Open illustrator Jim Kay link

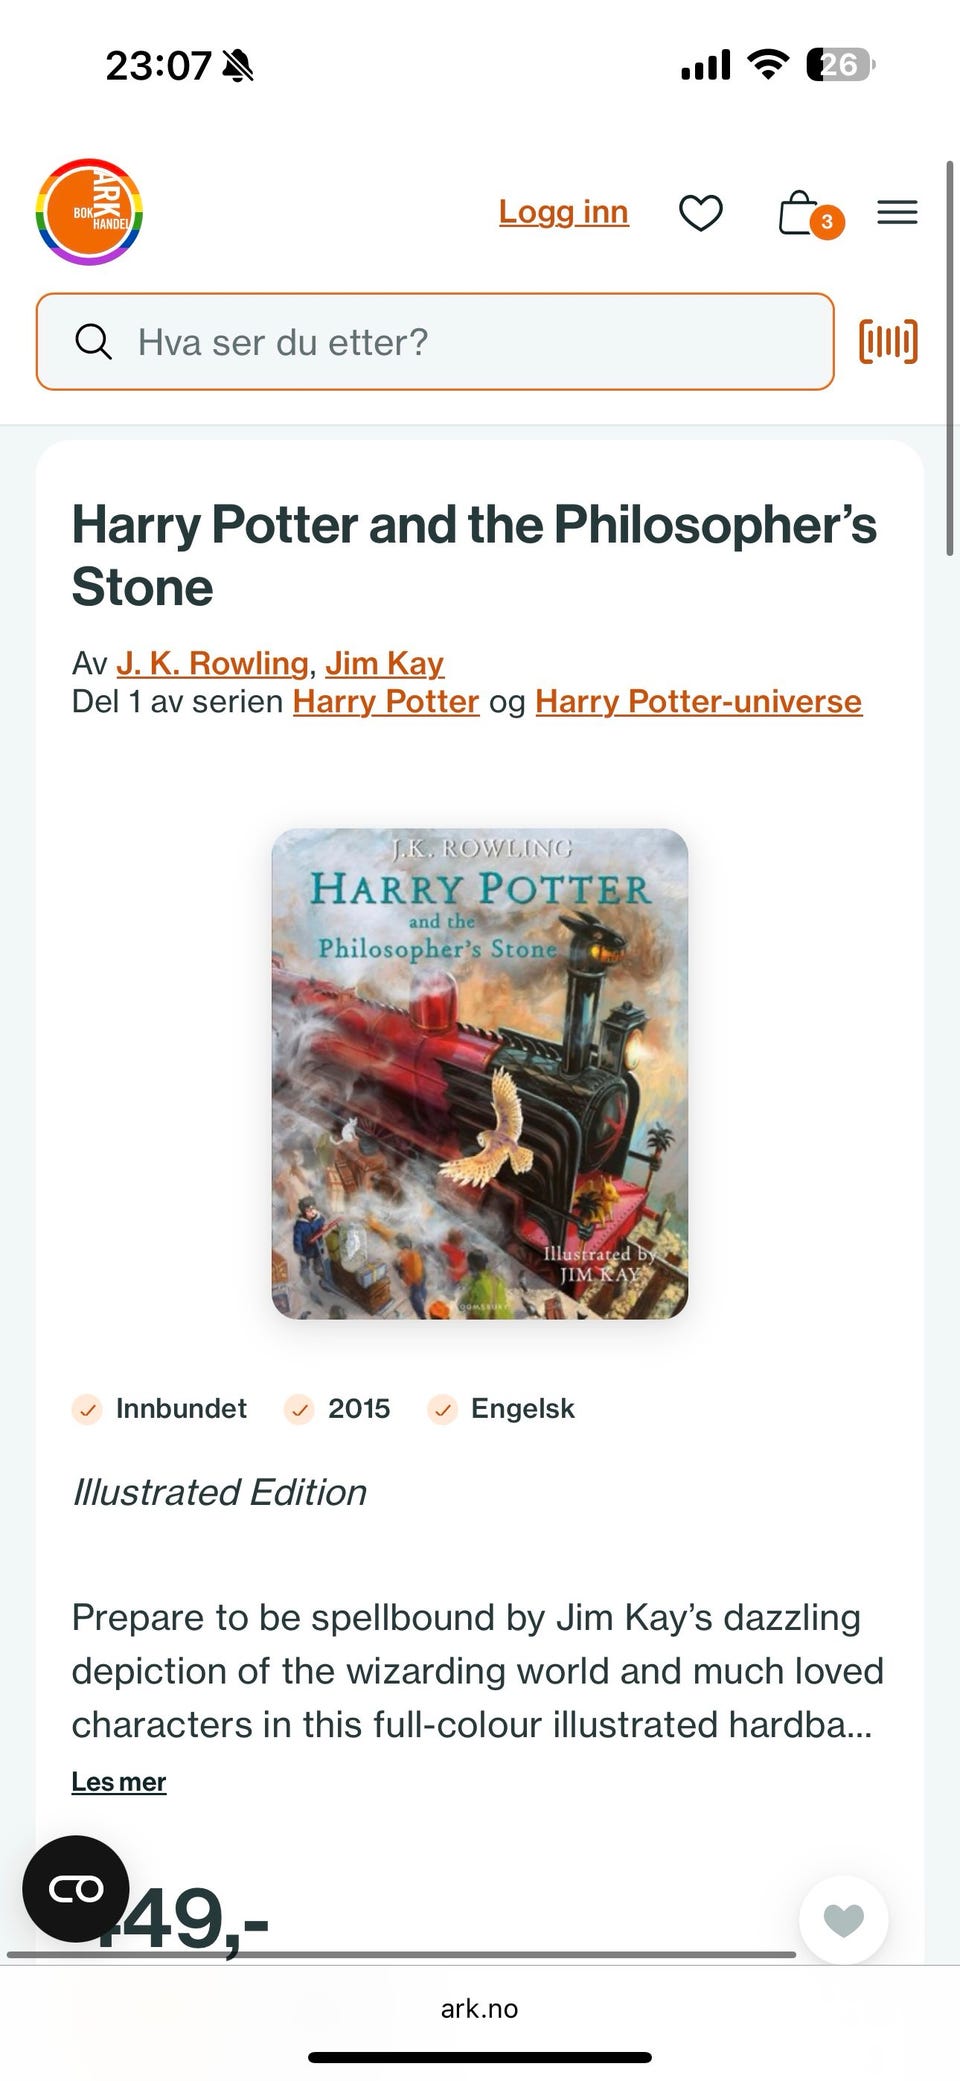[x=384, y=663]
